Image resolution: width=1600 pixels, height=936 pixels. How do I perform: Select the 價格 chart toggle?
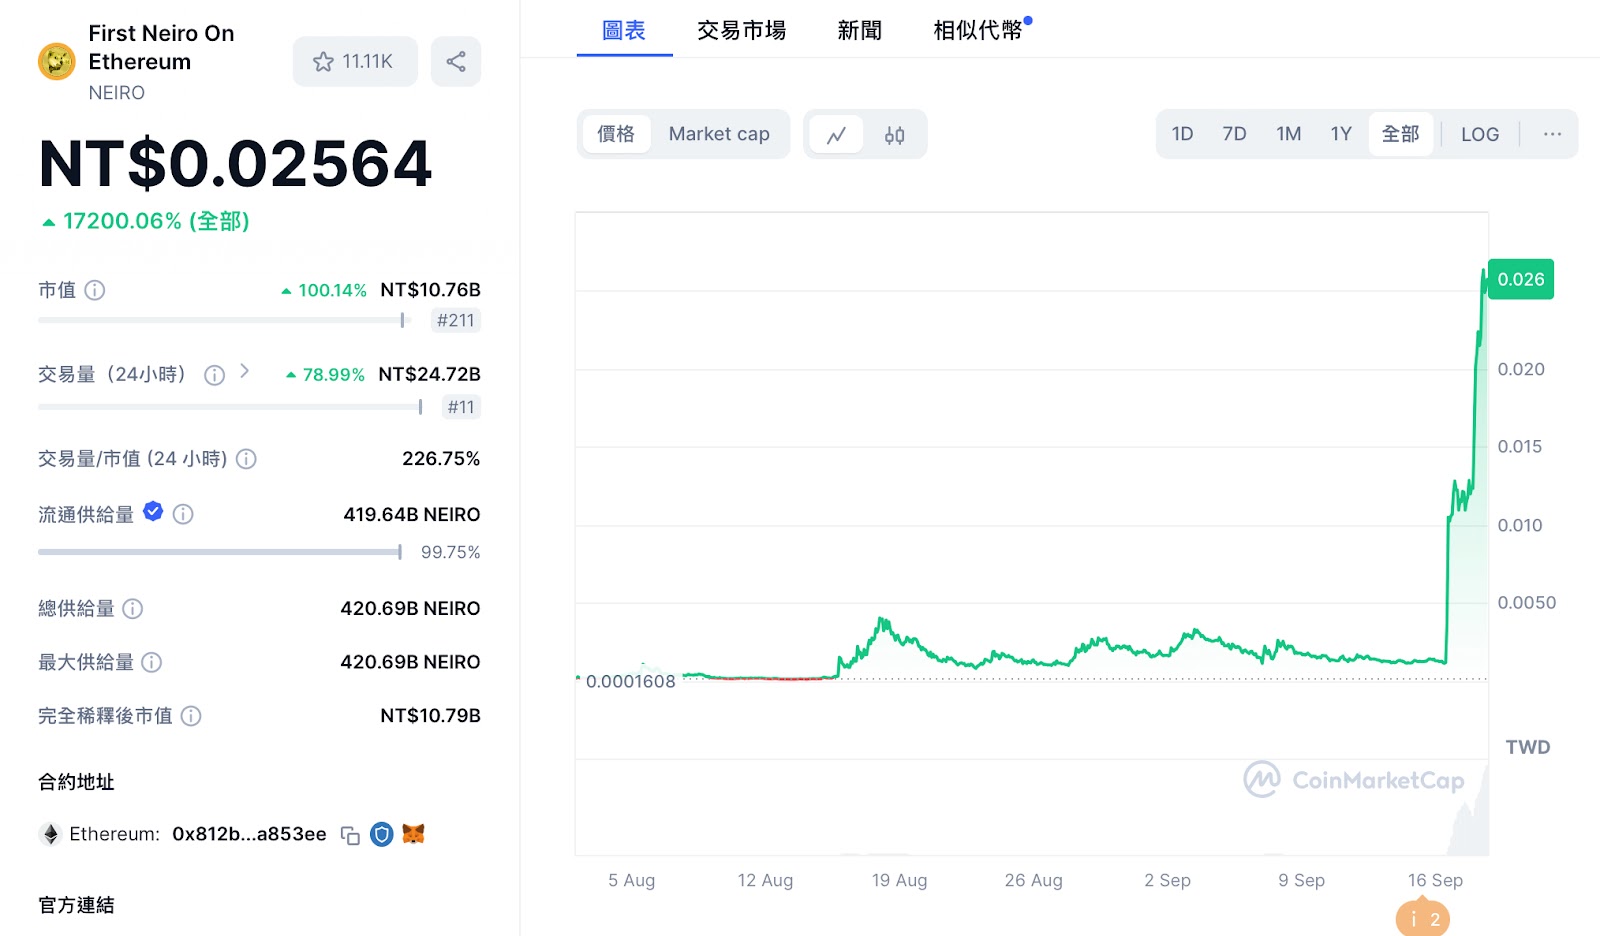click(616, 134)
